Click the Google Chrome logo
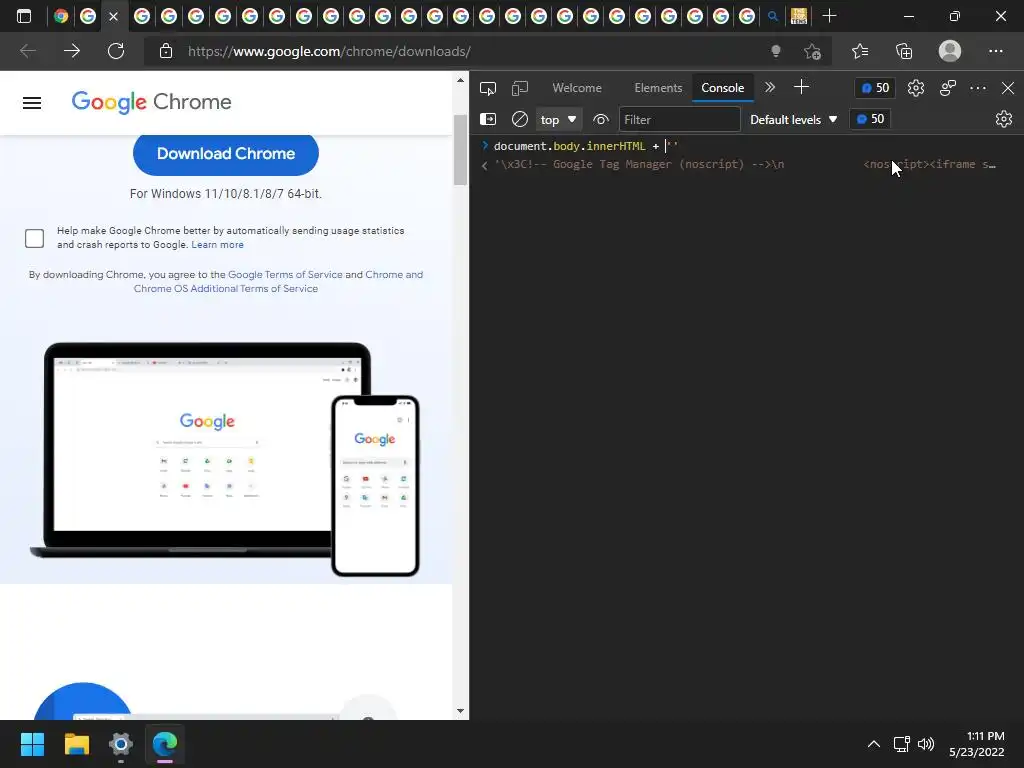The height and width of the screenshot is (768, 1024). [x=152, y=103]
